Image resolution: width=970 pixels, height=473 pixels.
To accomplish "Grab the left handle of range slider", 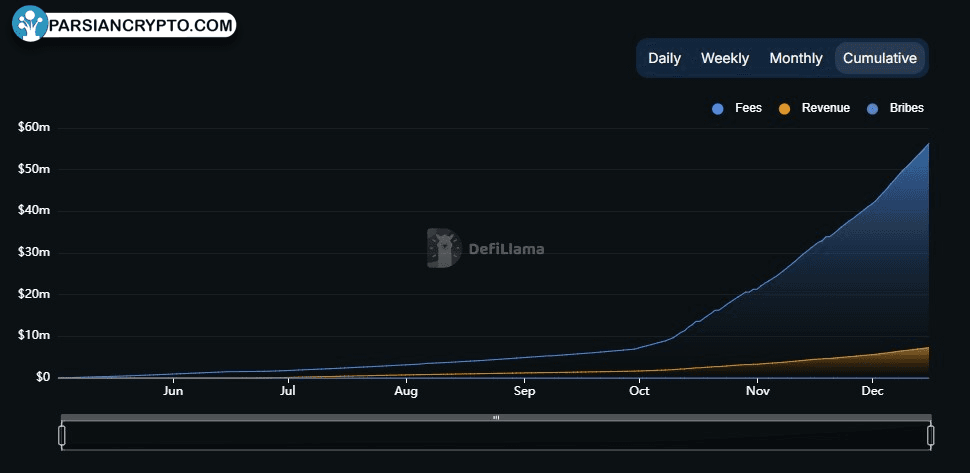I will coord(62,435).
